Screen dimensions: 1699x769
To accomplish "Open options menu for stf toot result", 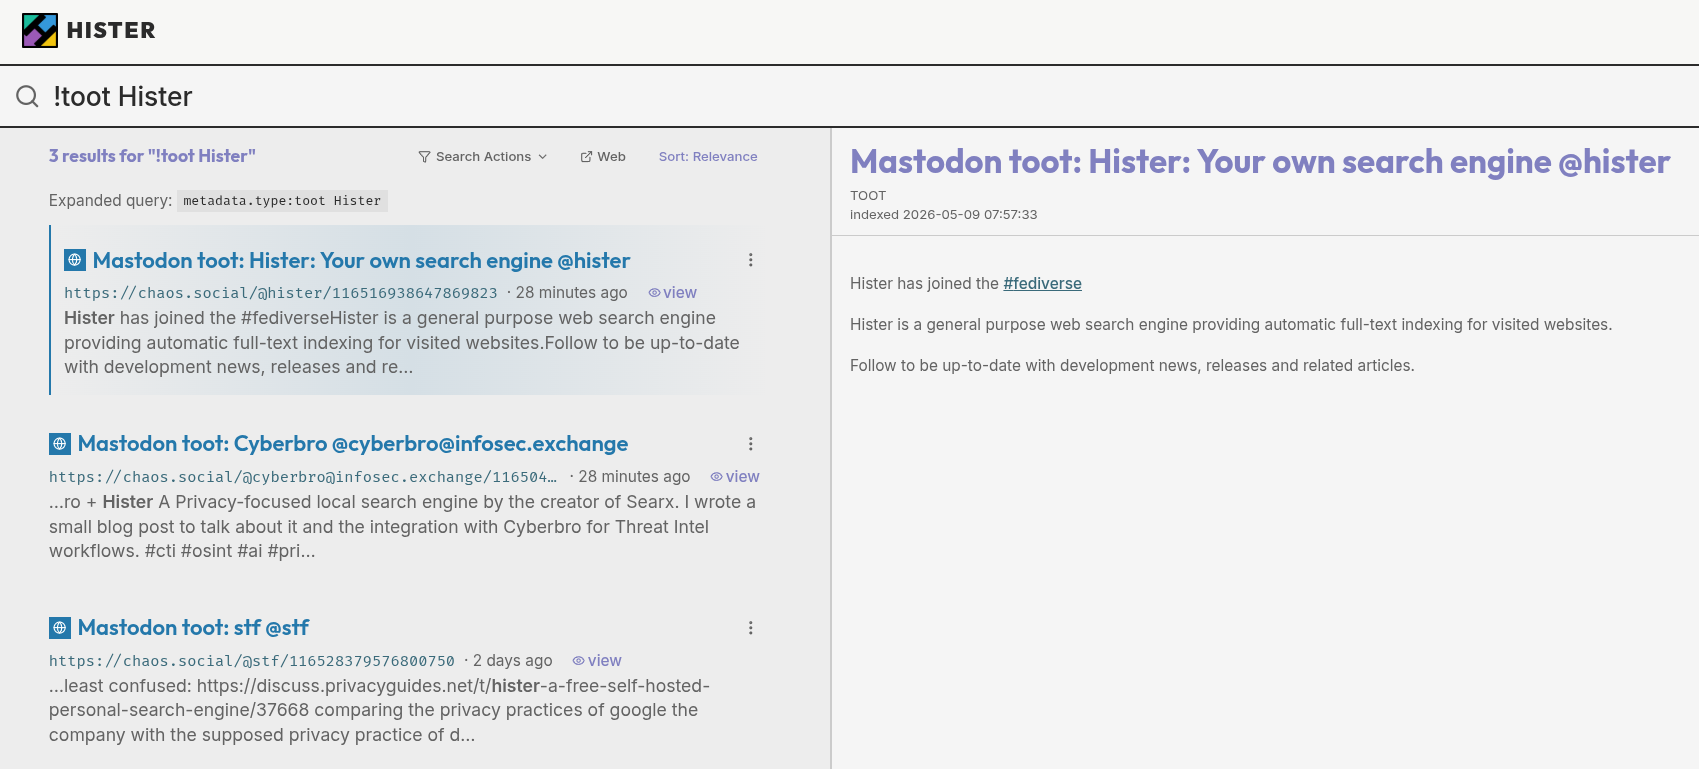I will point(751,628).
